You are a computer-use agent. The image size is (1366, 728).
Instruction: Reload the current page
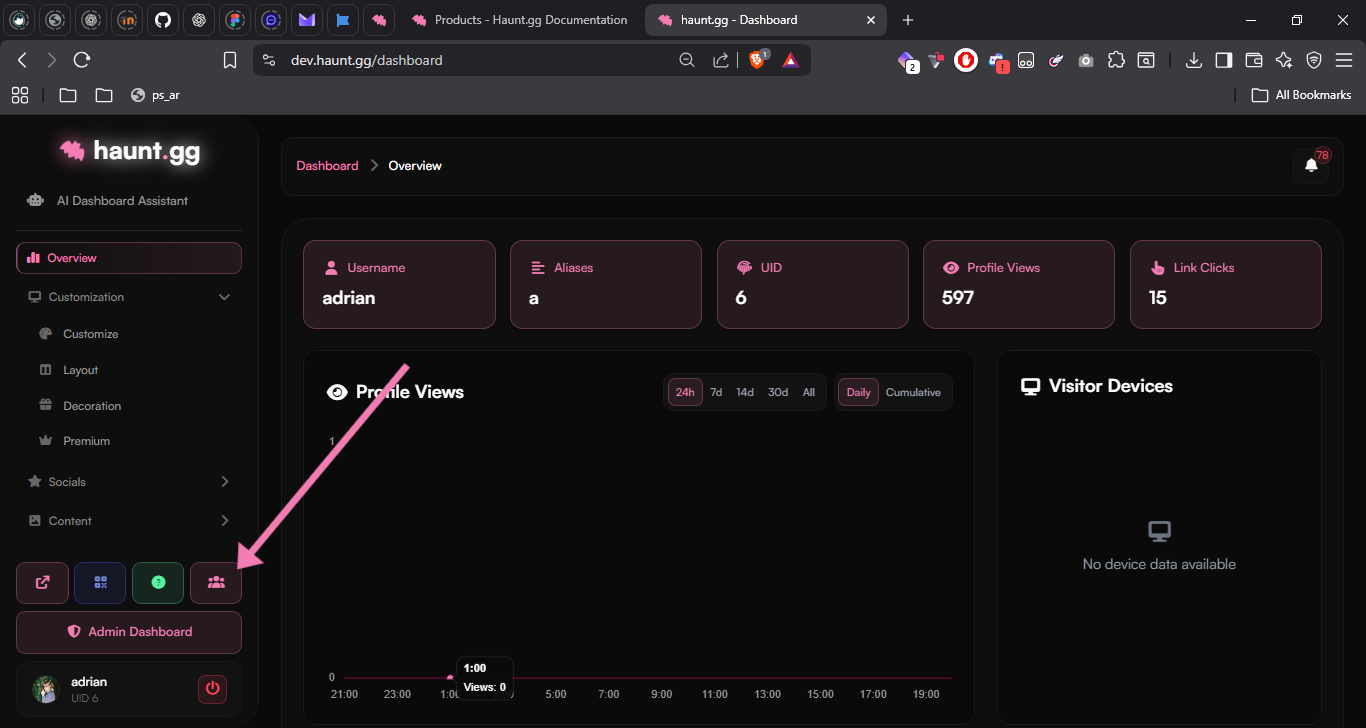click(82, 60)
